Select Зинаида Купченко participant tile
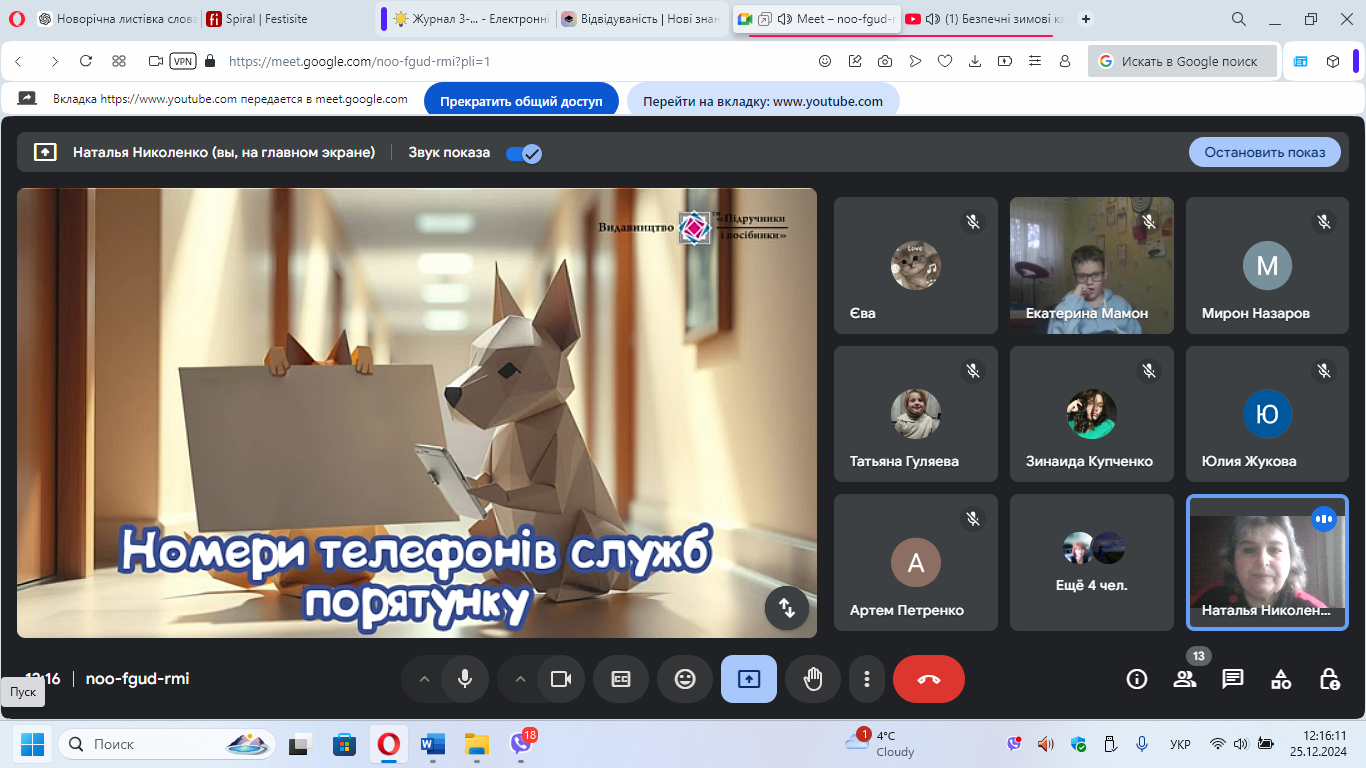The height and width of the screenshot is (768, 1366). pyautogui.click(x=1092, y=414)
